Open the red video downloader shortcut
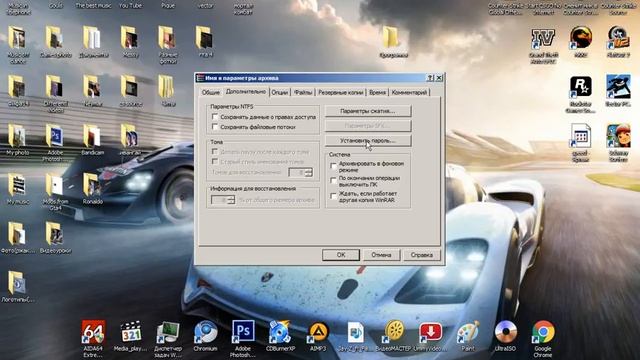Viewport: 640px width, 360px height. 430,333
